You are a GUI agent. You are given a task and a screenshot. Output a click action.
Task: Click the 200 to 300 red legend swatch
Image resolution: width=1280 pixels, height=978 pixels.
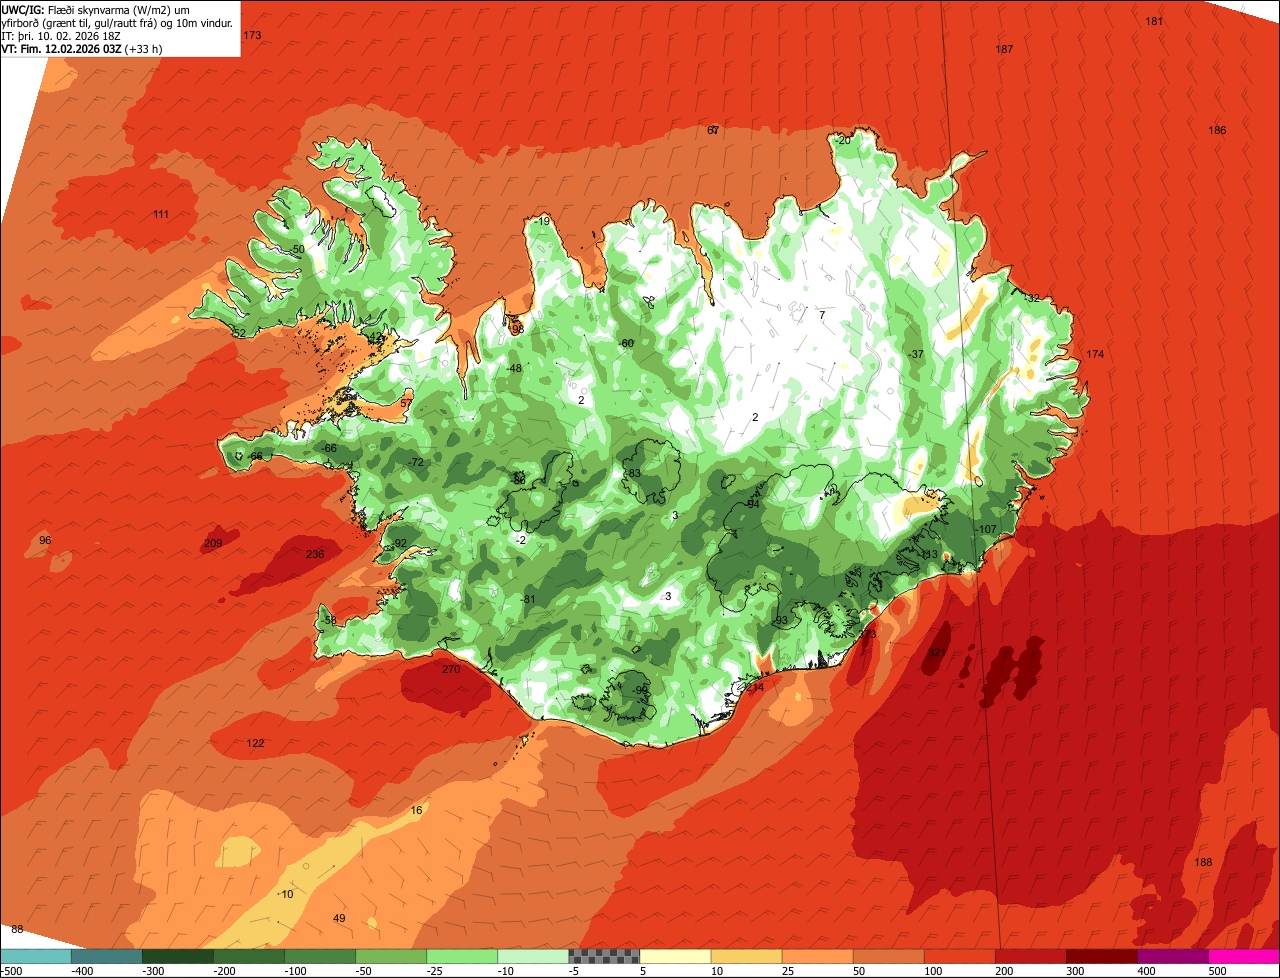pos(1030,956)
